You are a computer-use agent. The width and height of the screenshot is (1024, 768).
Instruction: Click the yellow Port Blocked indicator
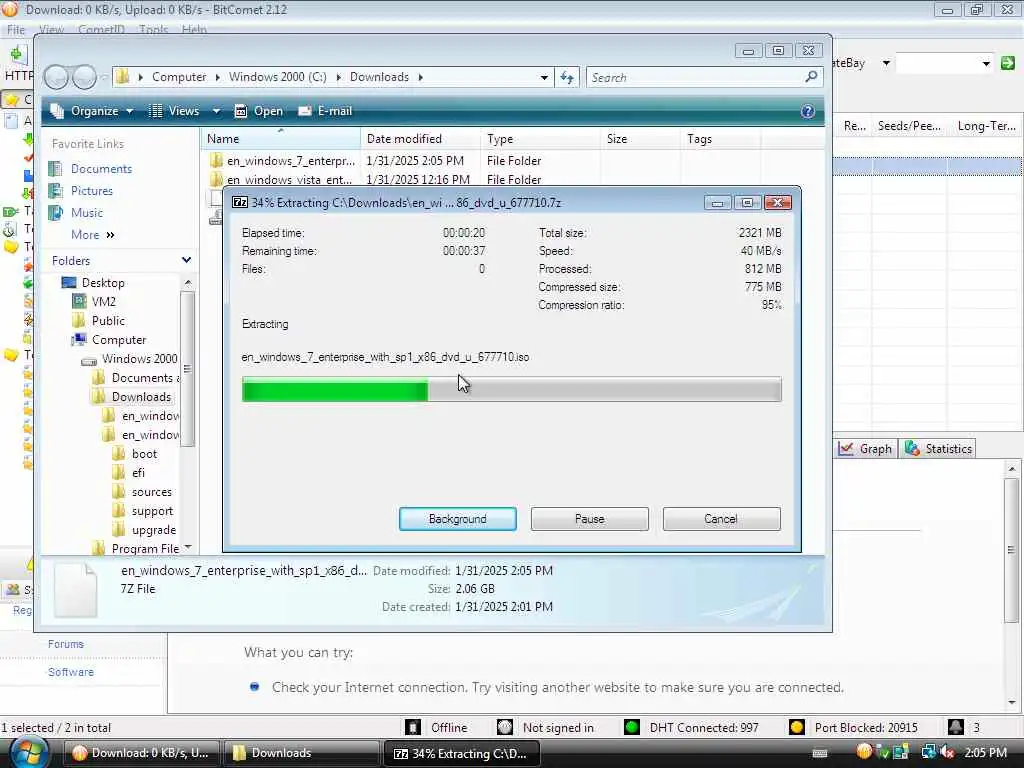(x=797, y=728)
